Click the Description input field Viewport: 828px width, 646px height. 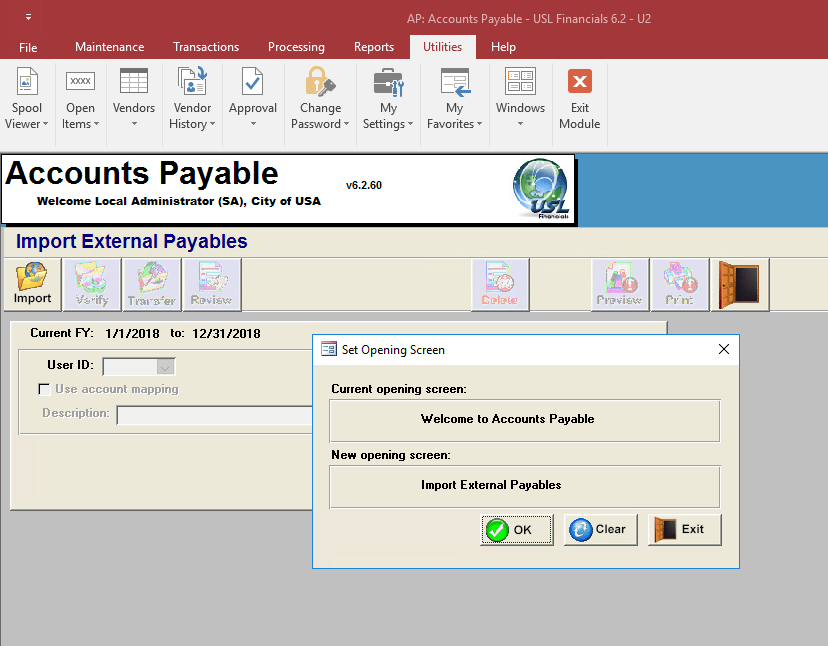click(215, 415)
